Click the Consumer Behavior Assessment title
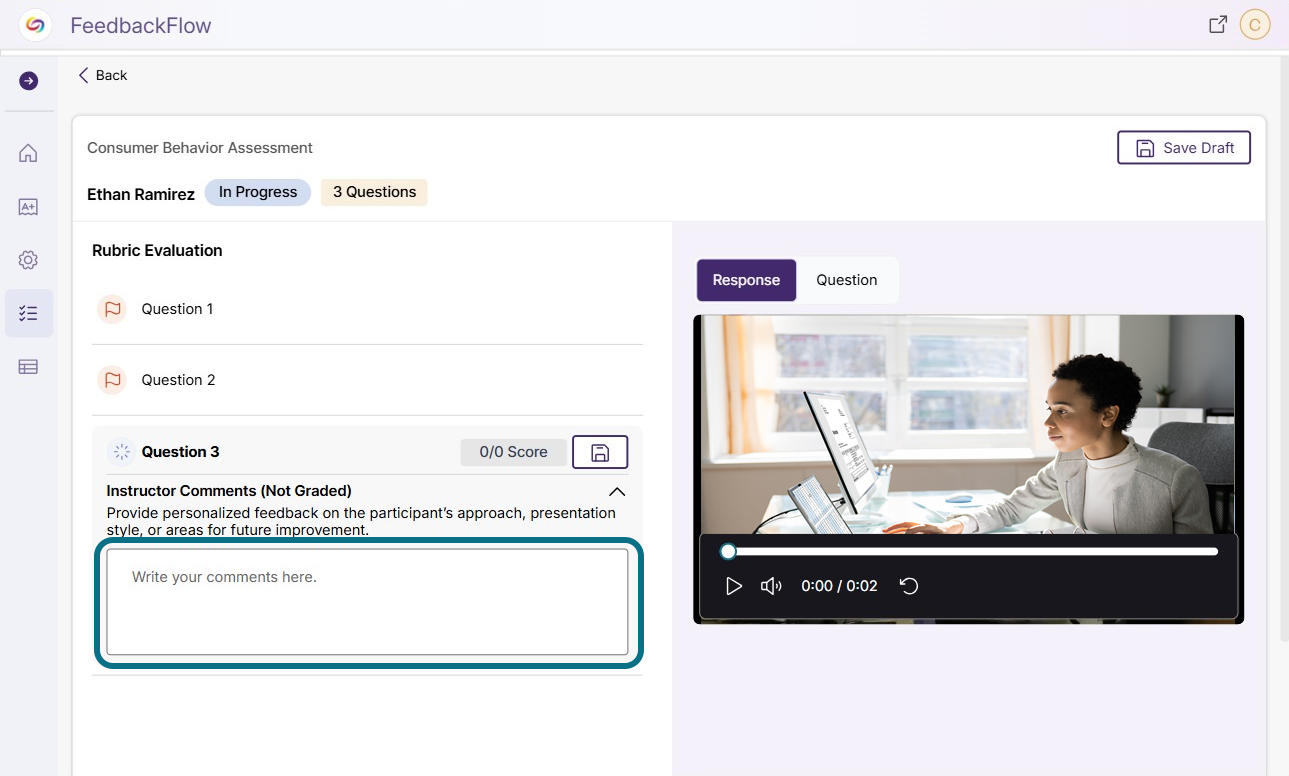Viewport: 1289px width, 776px height. point(200,148)
